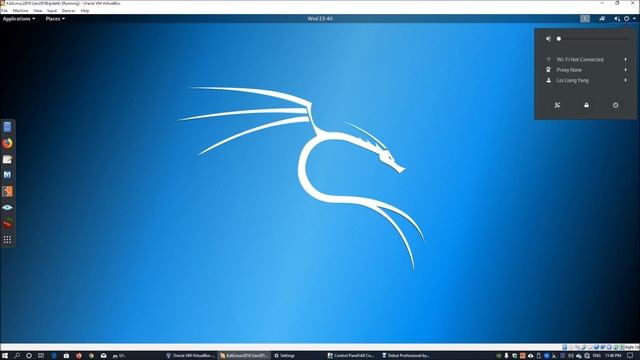This screenshot has width=640, height=360.
Task: Show all applications grid in dock
Action: click(7, 240)
